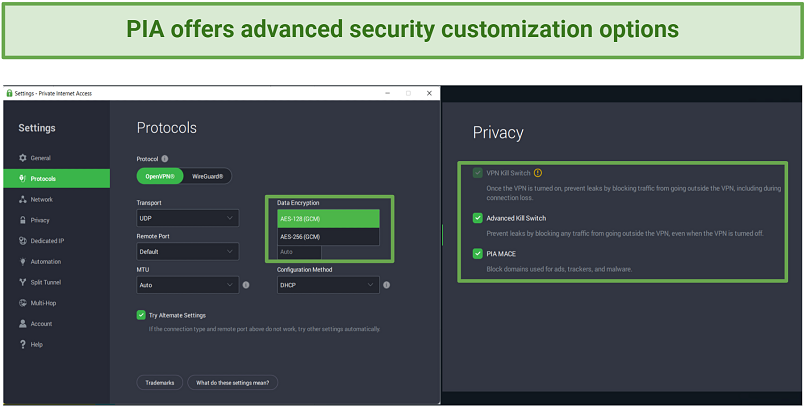Click the Dedicated IP globe icon
This screenshot has height=407, width=806.
(23, 240)
